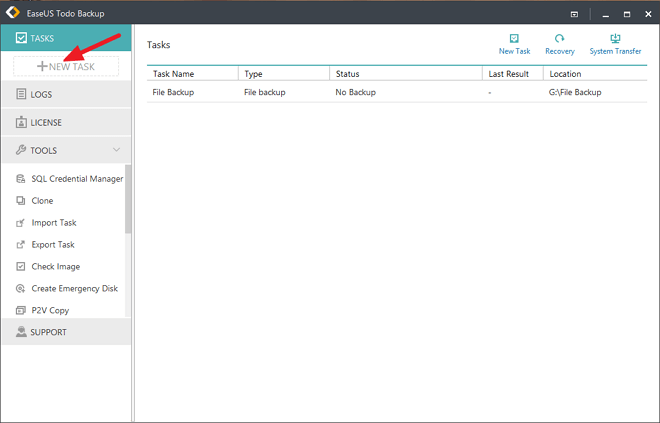This screenshot has height=423, width=660.
Task: Click the Create Emergency Disk icon
Action: [20, 288]
